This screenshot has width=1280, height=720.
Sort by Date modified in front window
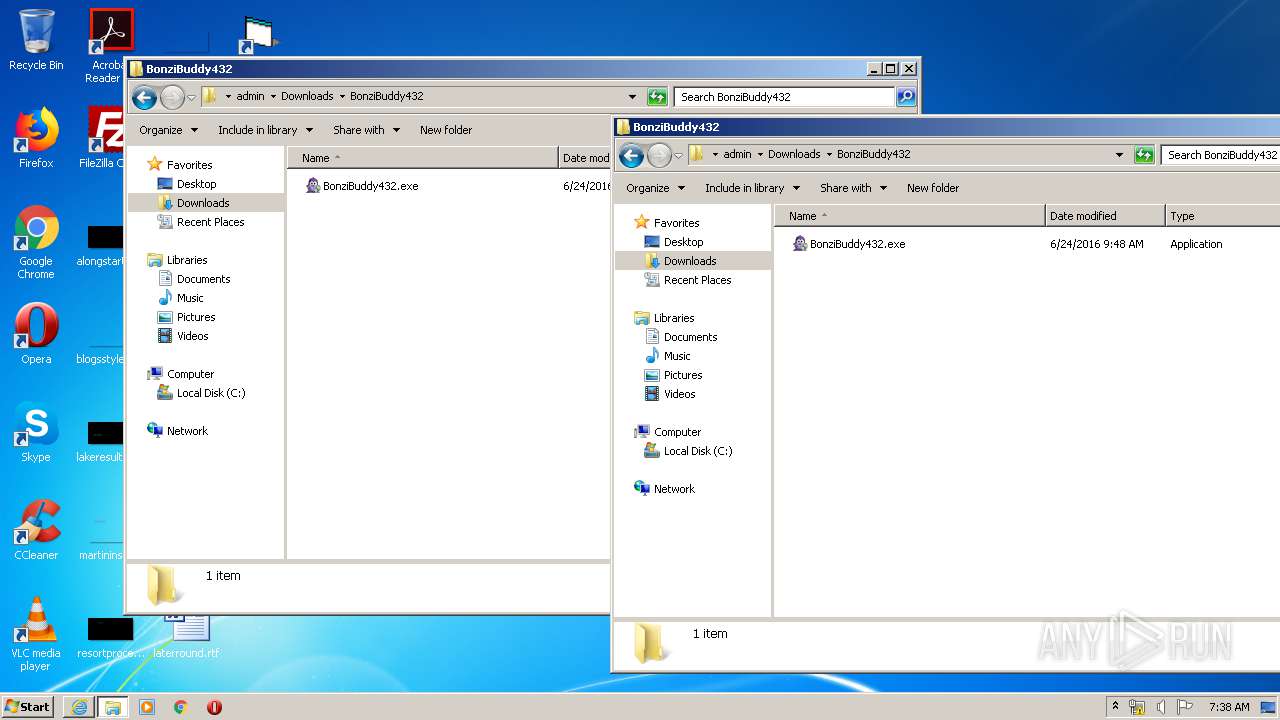[1105, 216]
